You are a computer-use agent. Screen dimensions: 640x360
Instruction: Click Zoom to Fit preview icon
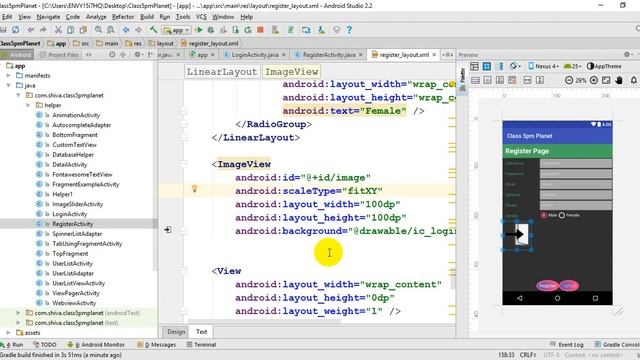point(606,80)
